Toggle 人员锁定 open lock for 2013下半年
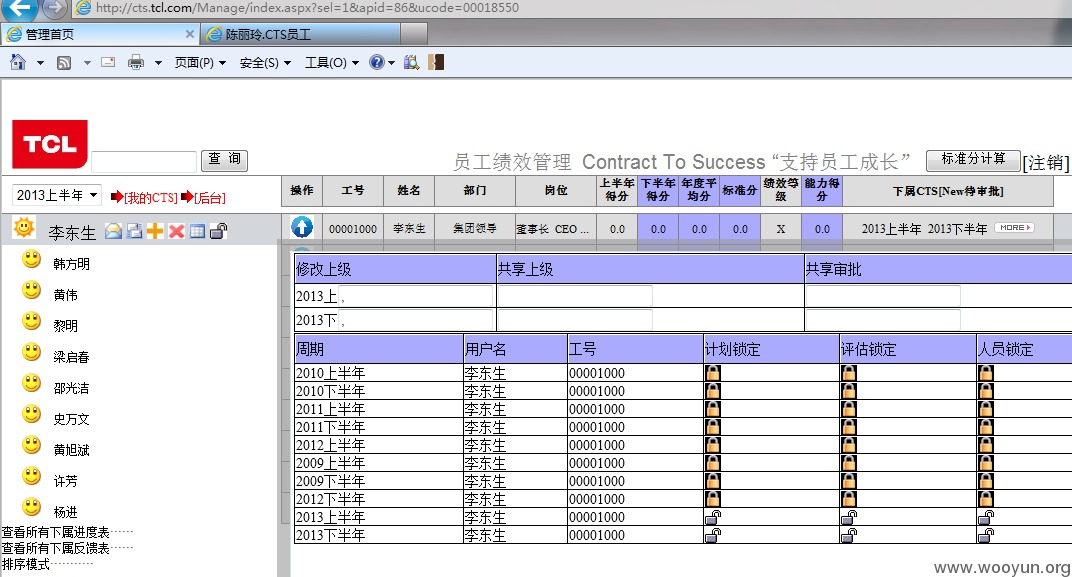The image size is (1072, 577). [985, 535]
